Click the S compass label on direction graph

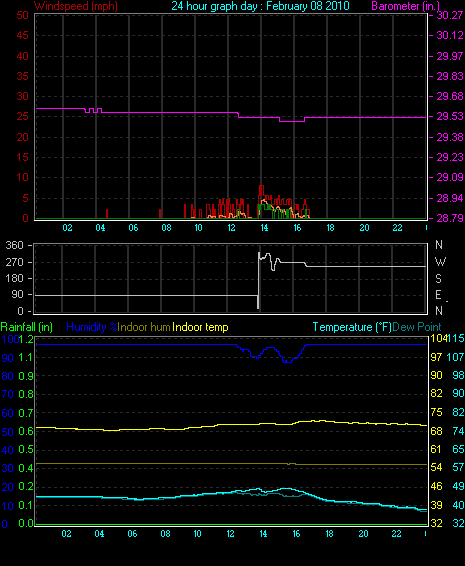click(438, 278)
